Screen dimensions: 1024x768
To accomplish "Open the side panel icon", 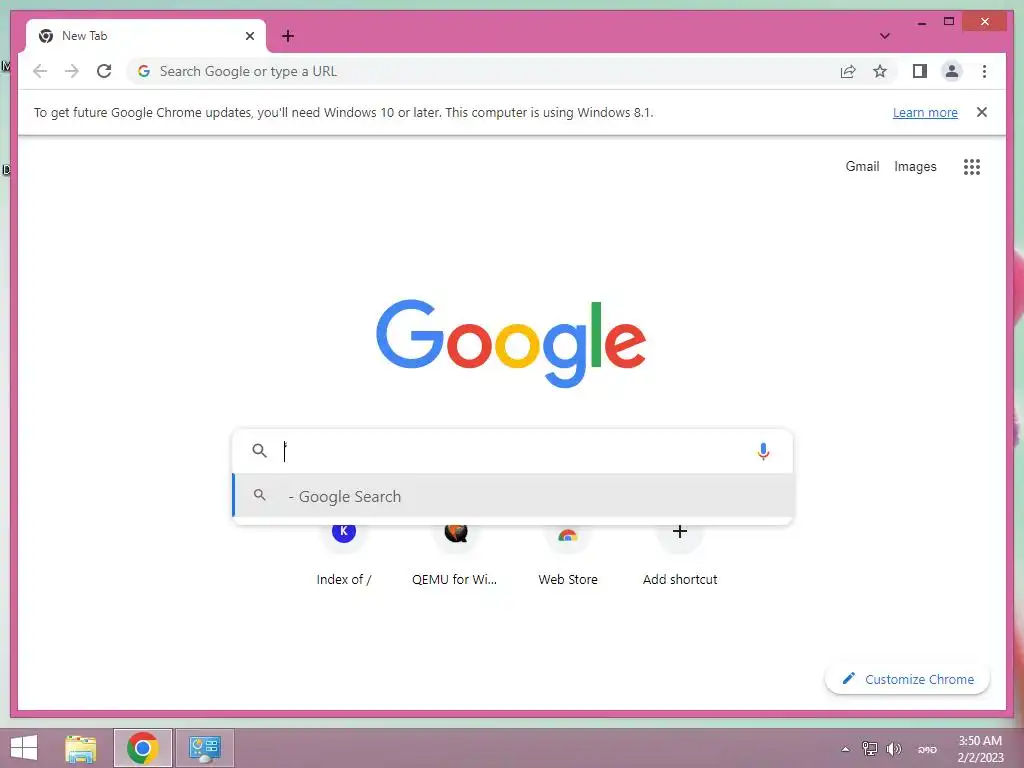I will click(920, 71).
